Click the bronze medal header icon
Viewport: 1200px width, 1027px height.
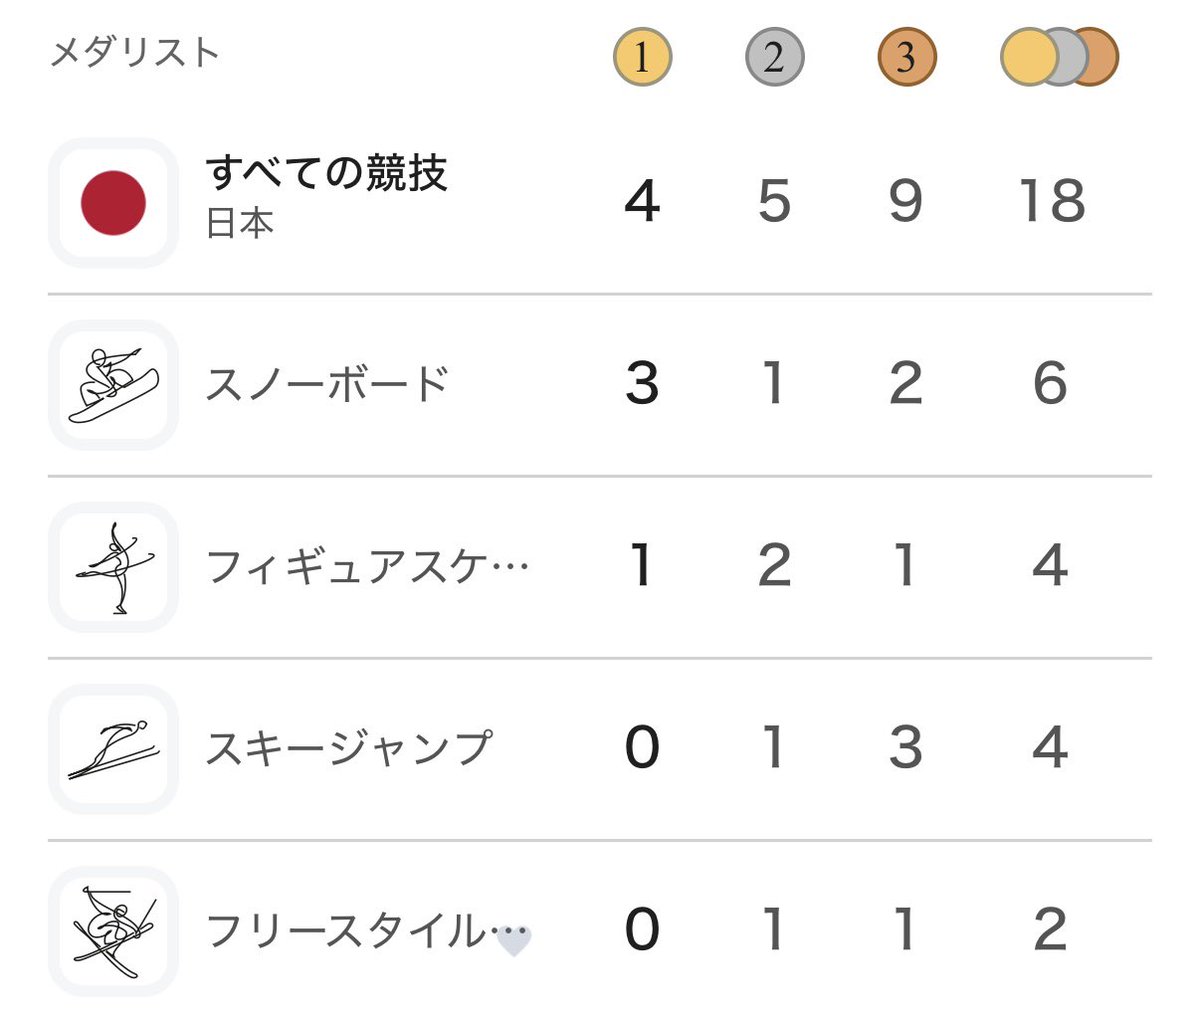click(x=906, y=57)
